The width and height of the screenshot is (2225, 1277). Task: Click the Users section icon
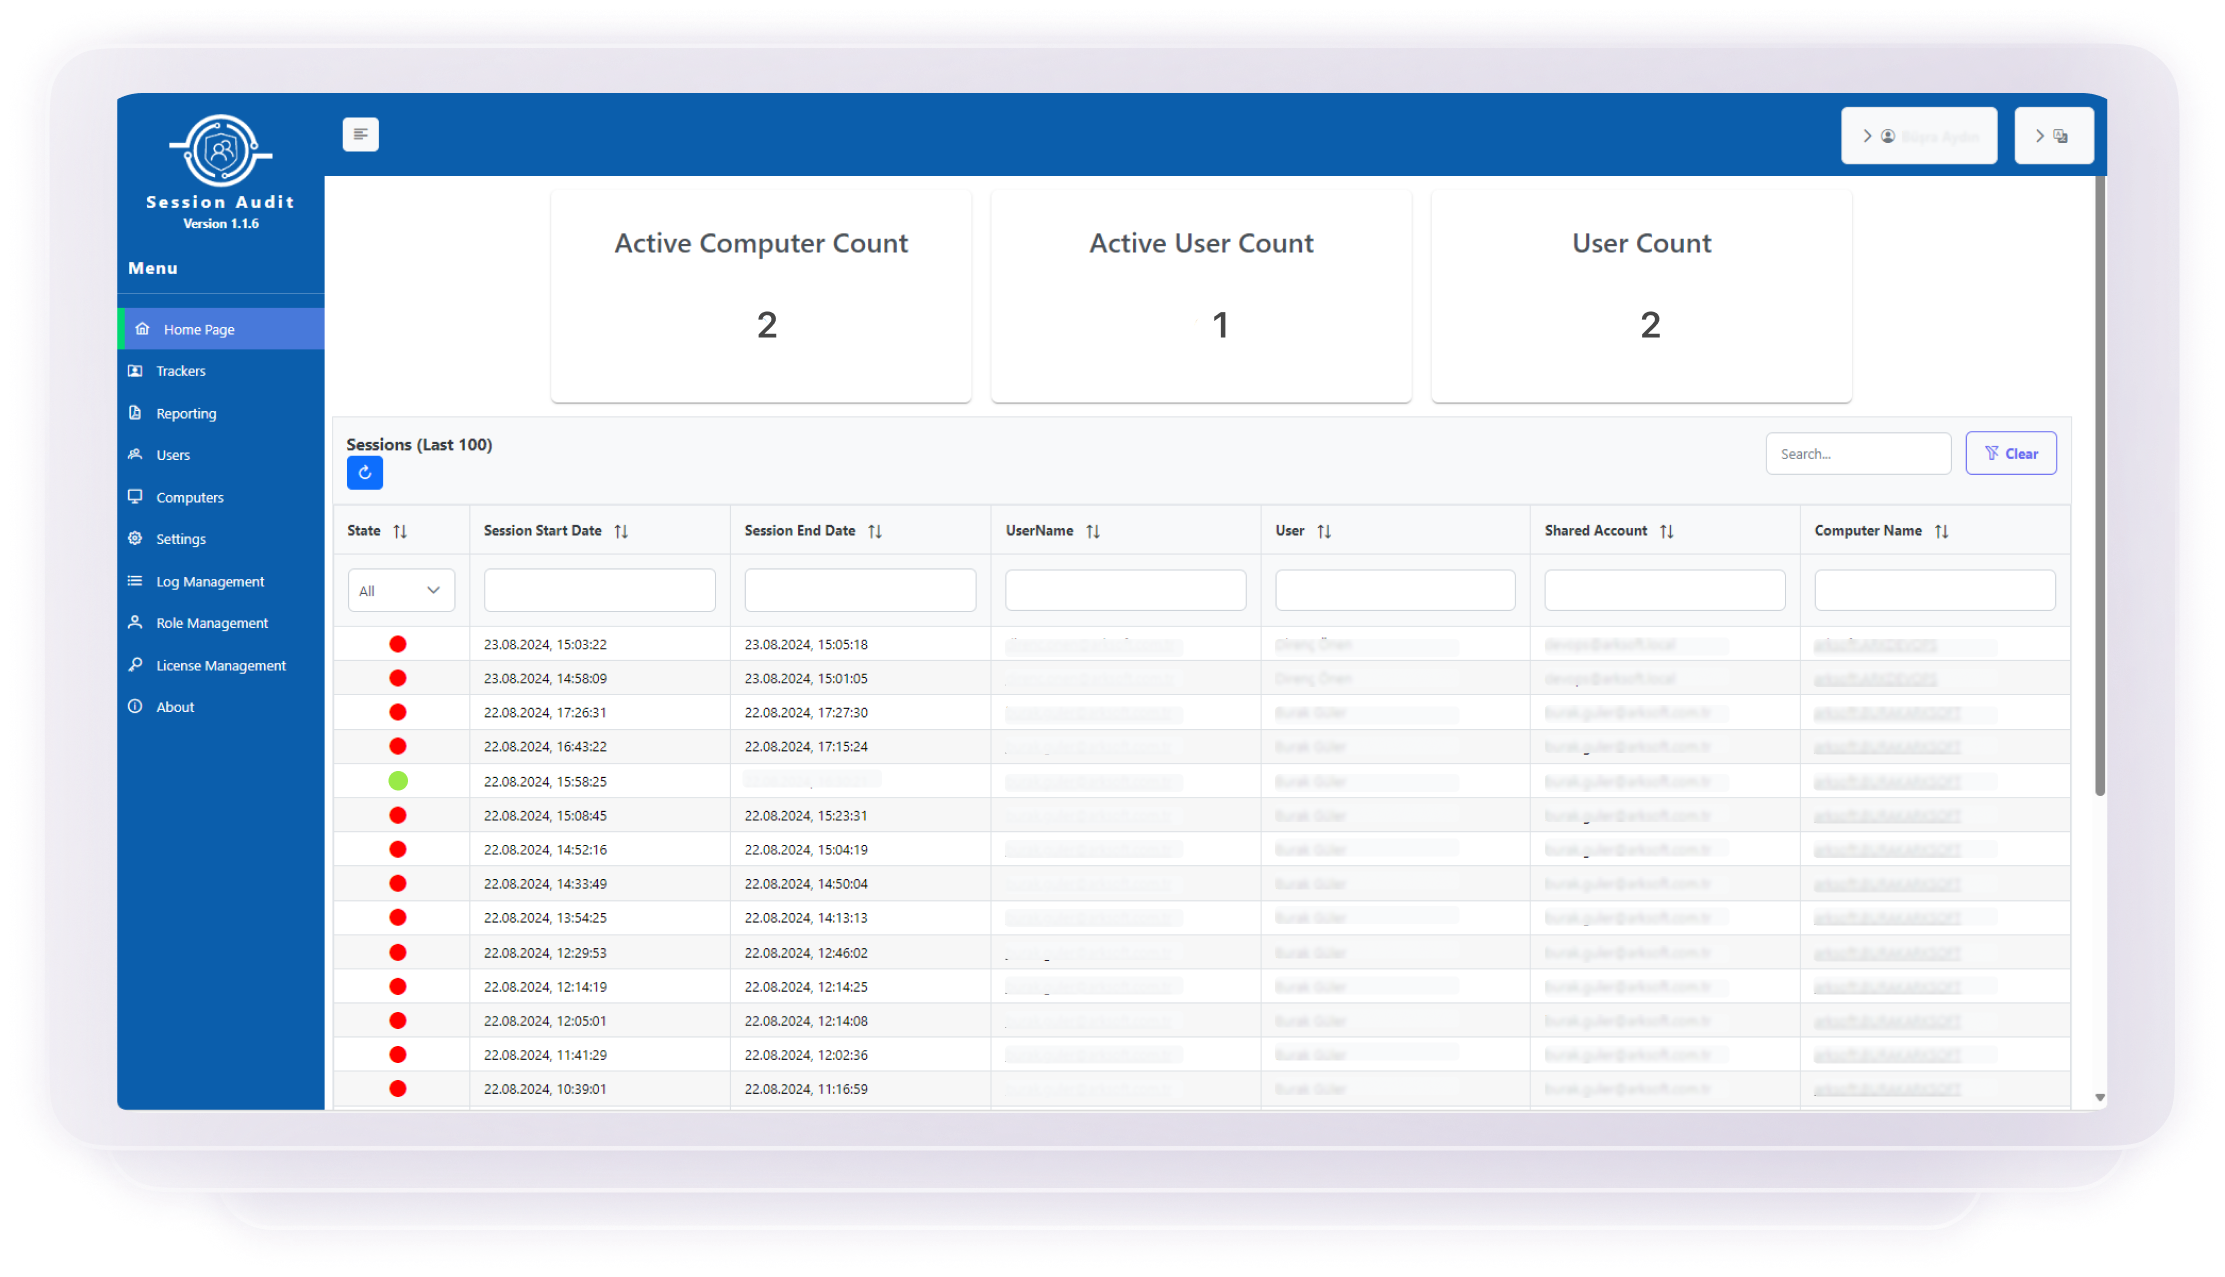click(x=136, y=454)
